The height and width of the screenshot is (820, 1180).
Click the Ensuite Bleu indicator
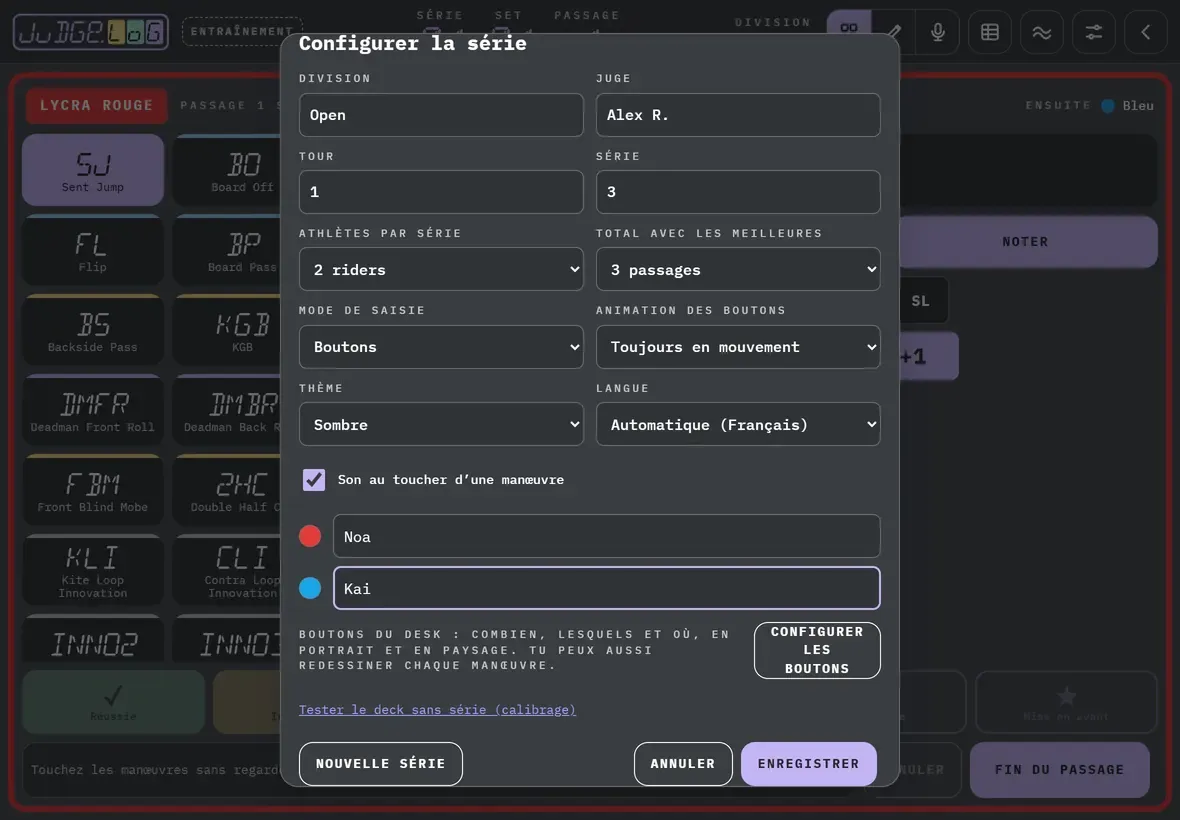pyautogui.click(x=1089, y=105)
